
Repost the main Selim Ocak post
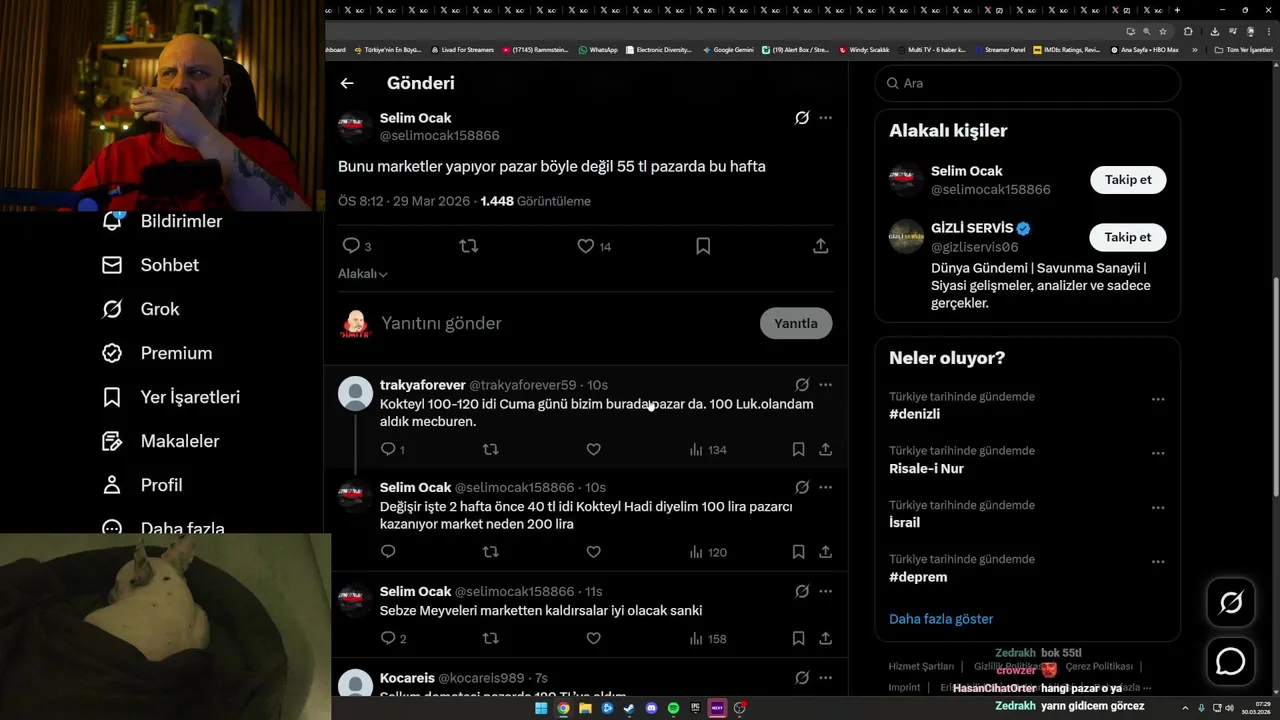pyautogui.click(x=468, y=246)
